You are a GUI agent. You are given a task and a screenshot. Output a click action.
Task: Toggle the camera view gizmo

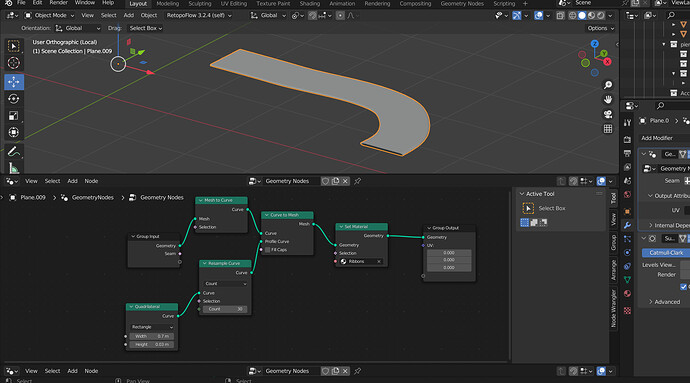click(608, 114)
